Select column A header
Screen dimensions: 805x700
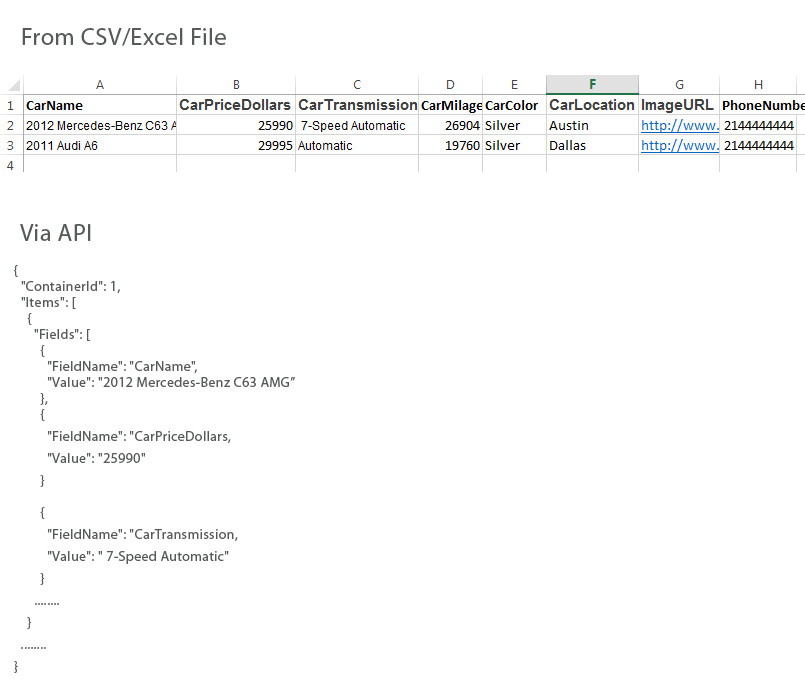click(100, 85)
